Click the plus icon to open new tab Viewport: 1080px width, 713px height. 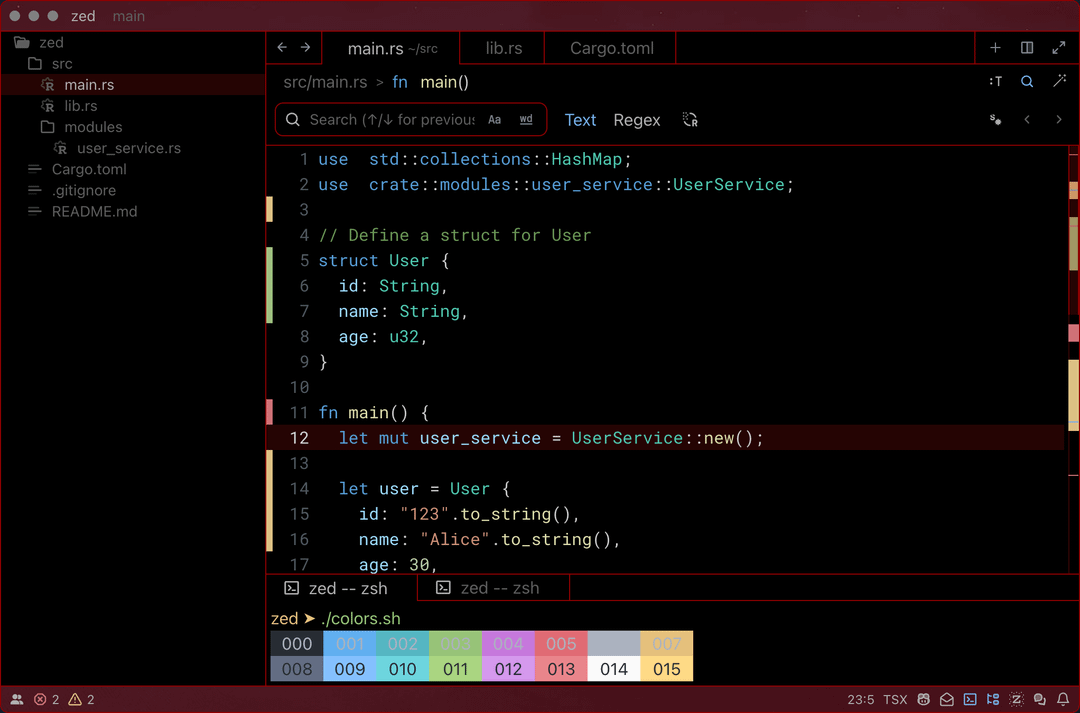coord(995,48)
